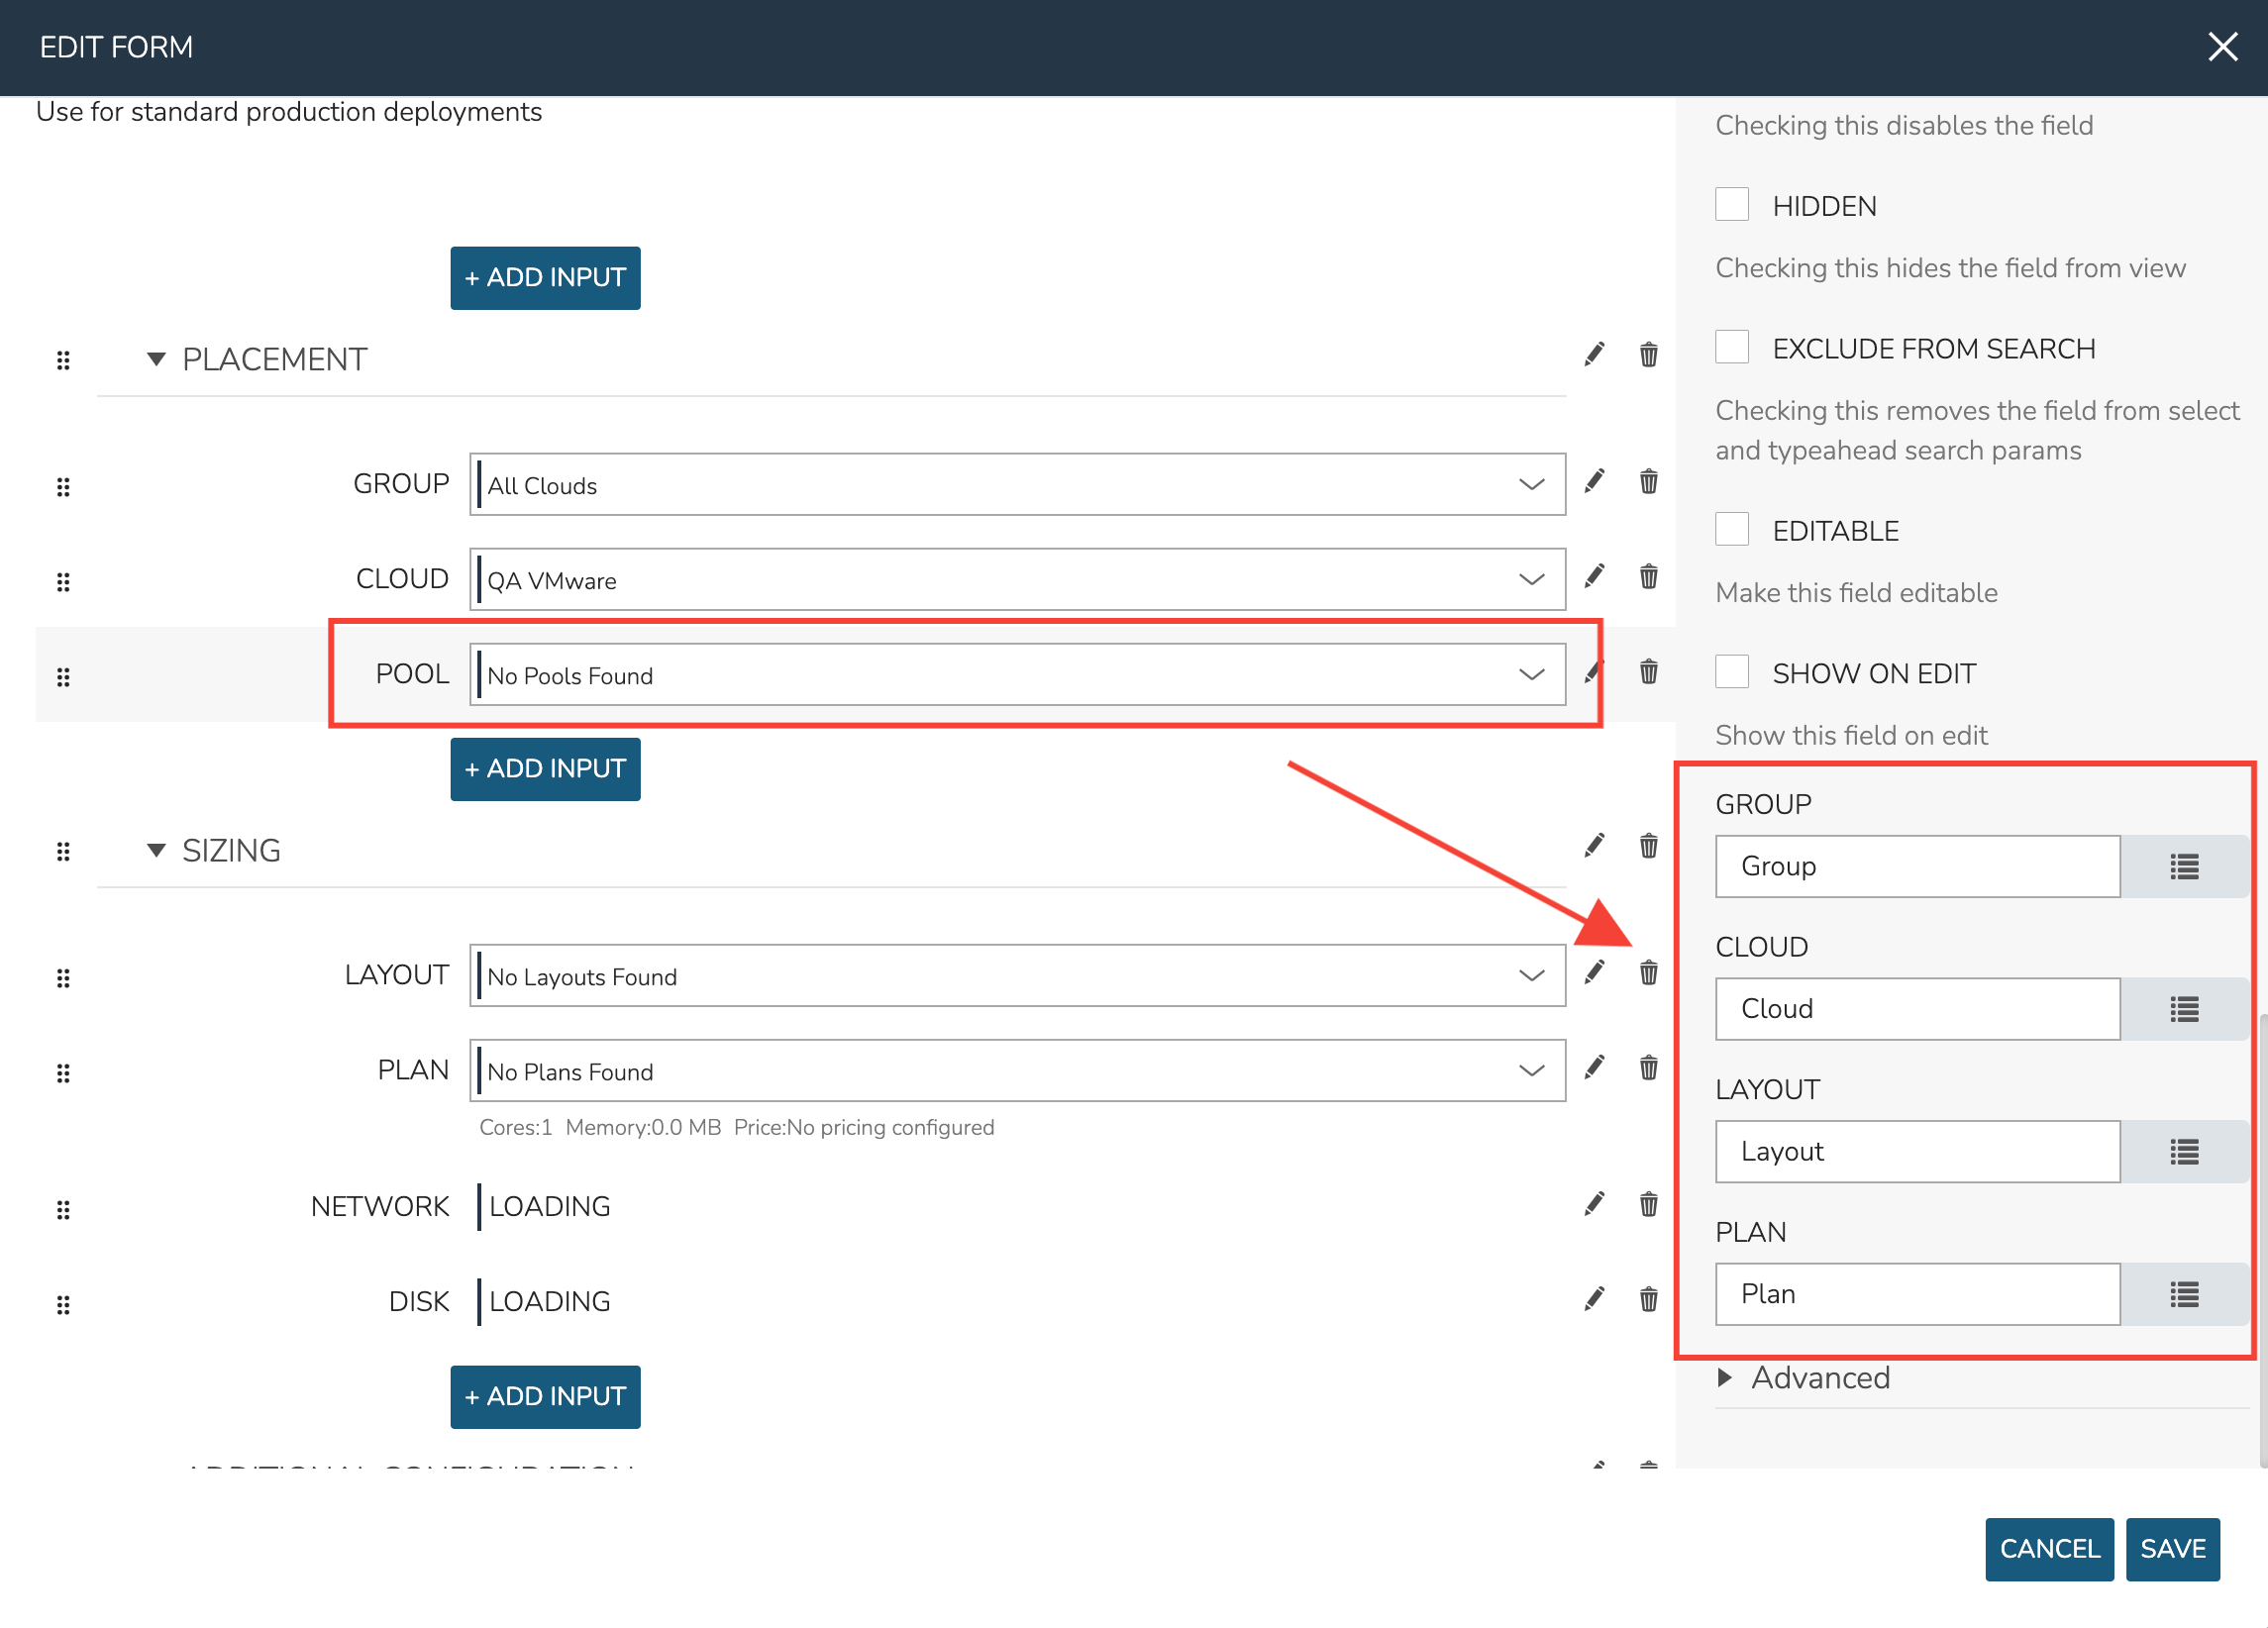The image size is (2268, 1628).
Task: Collapse the SIZING section triangle
Action: [156, 851]
